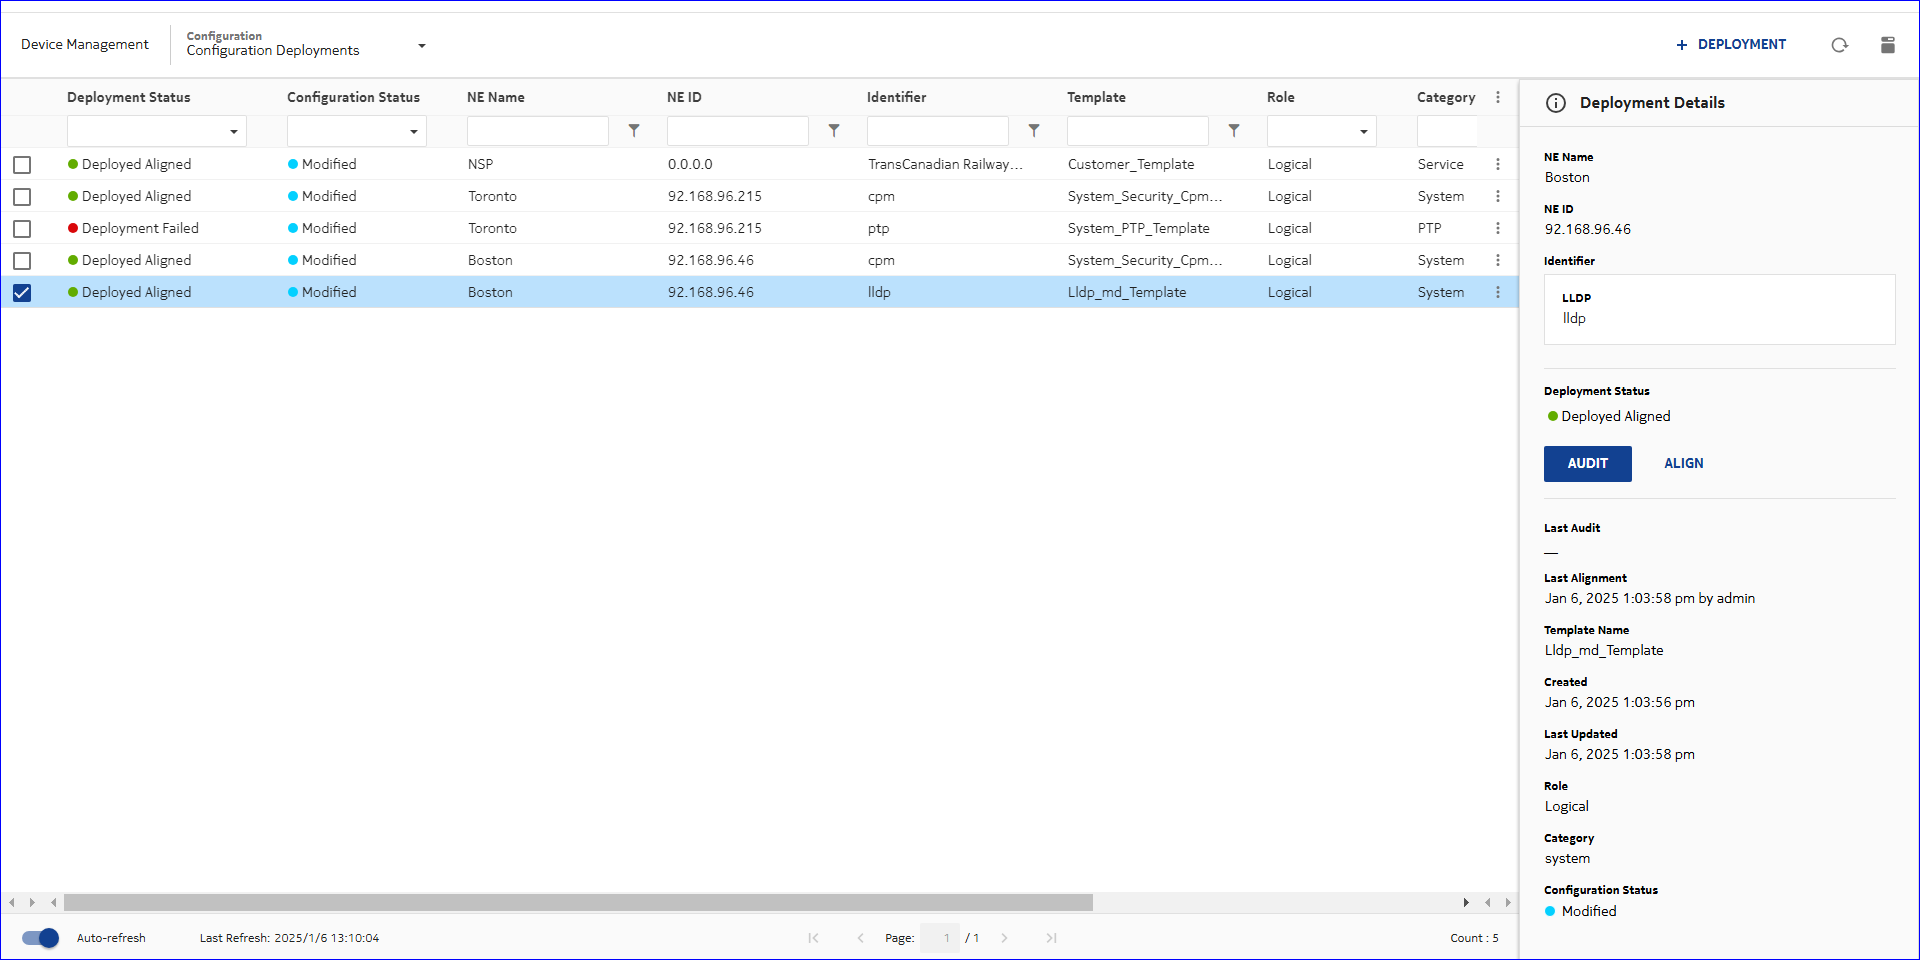Click the NE Name filter funnel icon

[634, 131]
